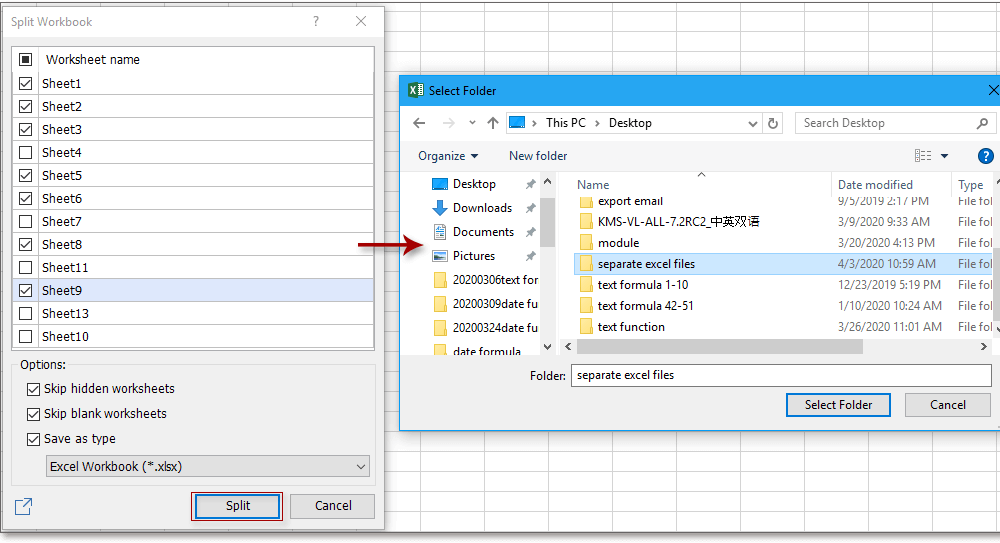Screen dimensions: 1000x543
Task: Expand the address bar history dropdown
Action: pos(753,124)
